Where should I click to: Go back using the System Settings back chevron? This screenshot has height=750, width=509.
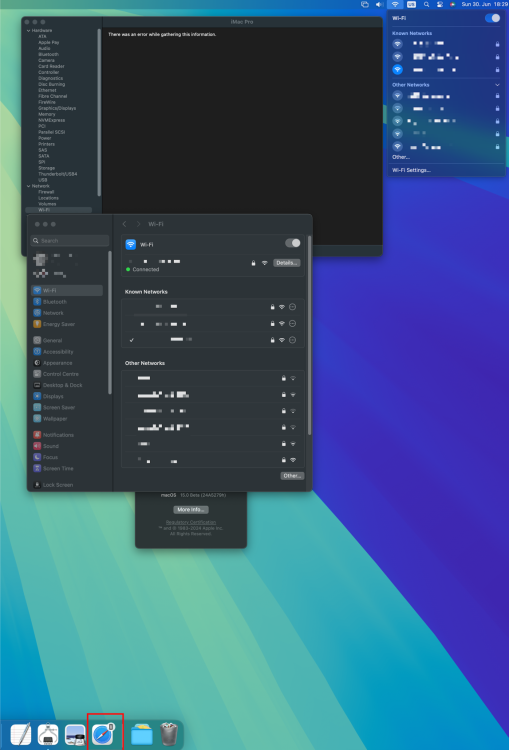[124, 224]
